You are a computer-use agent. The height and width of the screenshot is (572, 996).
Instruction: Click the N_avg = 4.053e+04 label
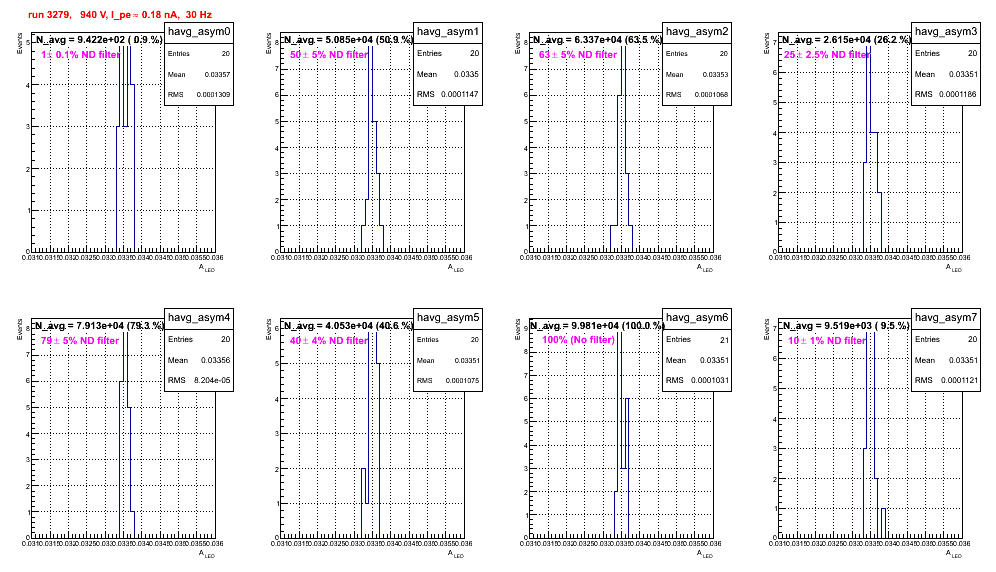tap(348, 325)
